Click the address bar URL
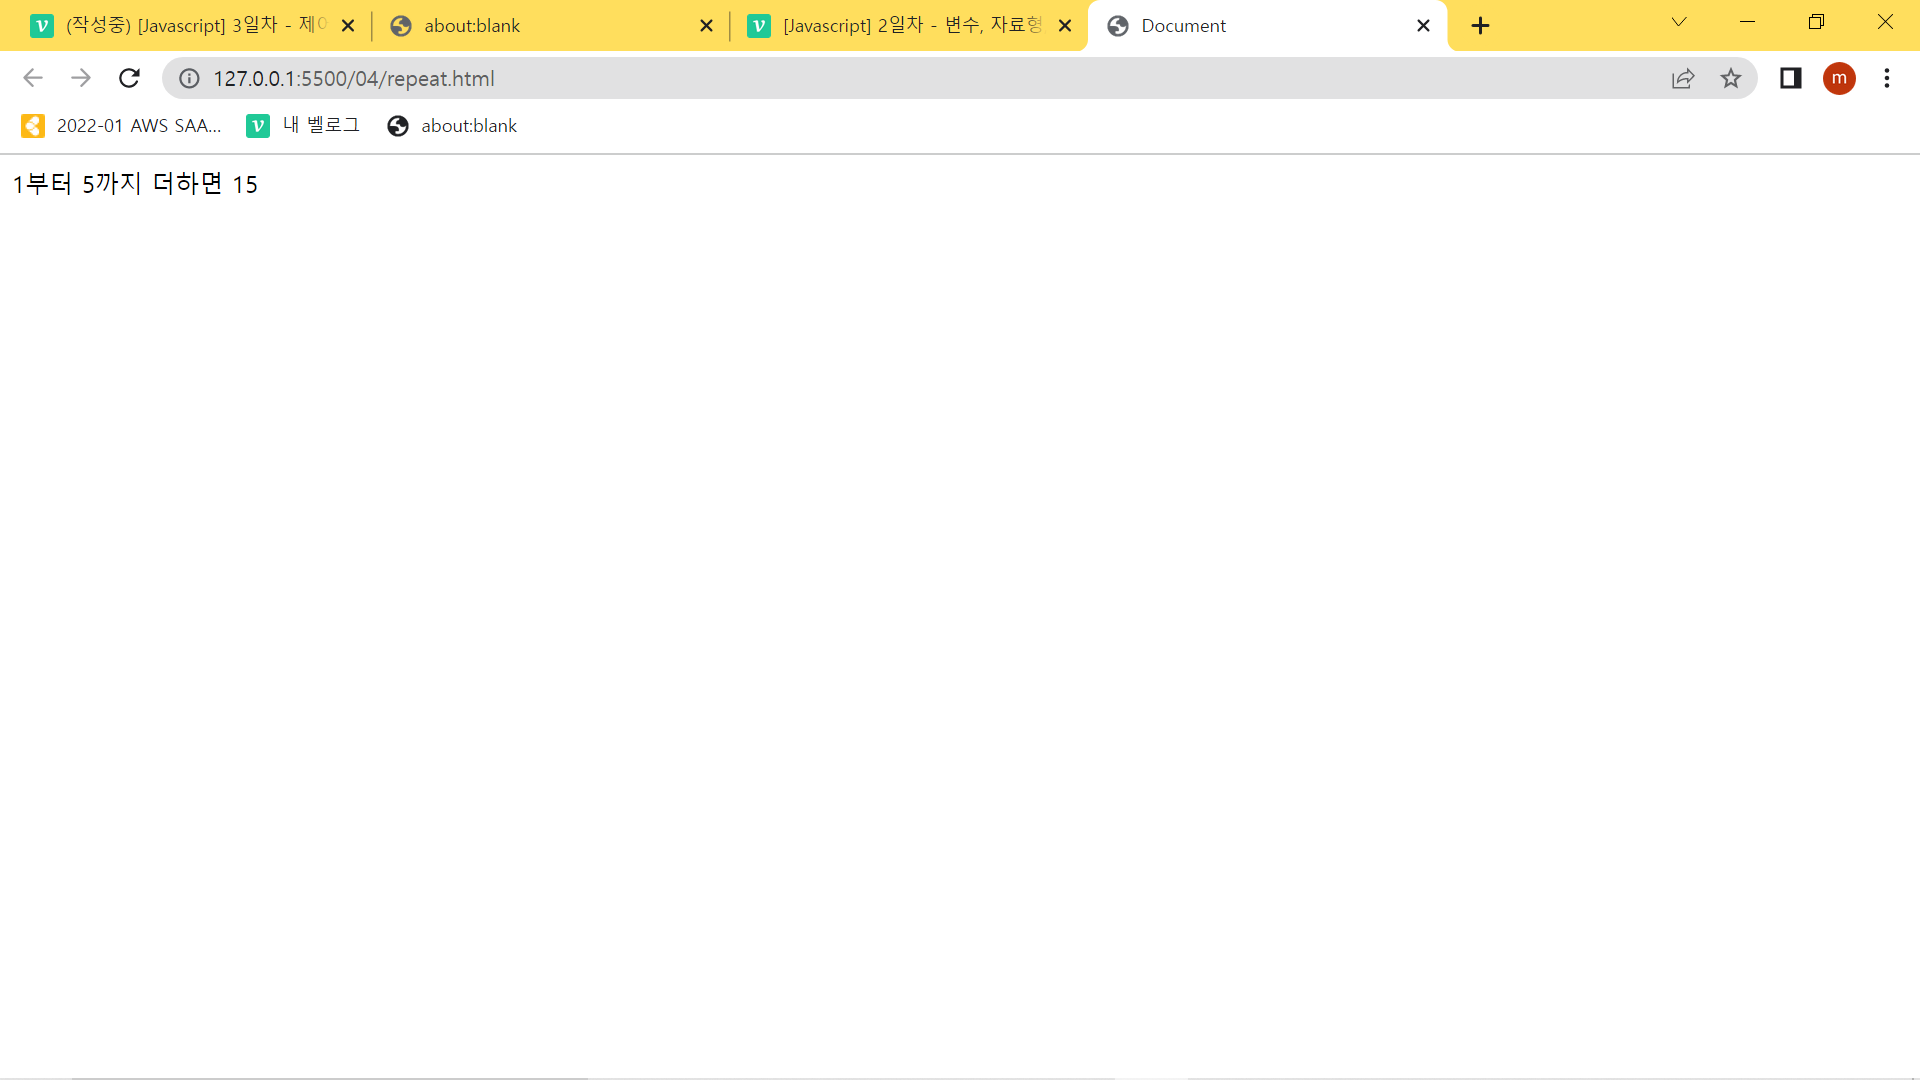Image resolution: width=1920 pixels, height=1080 pixels. click(354, 78)
